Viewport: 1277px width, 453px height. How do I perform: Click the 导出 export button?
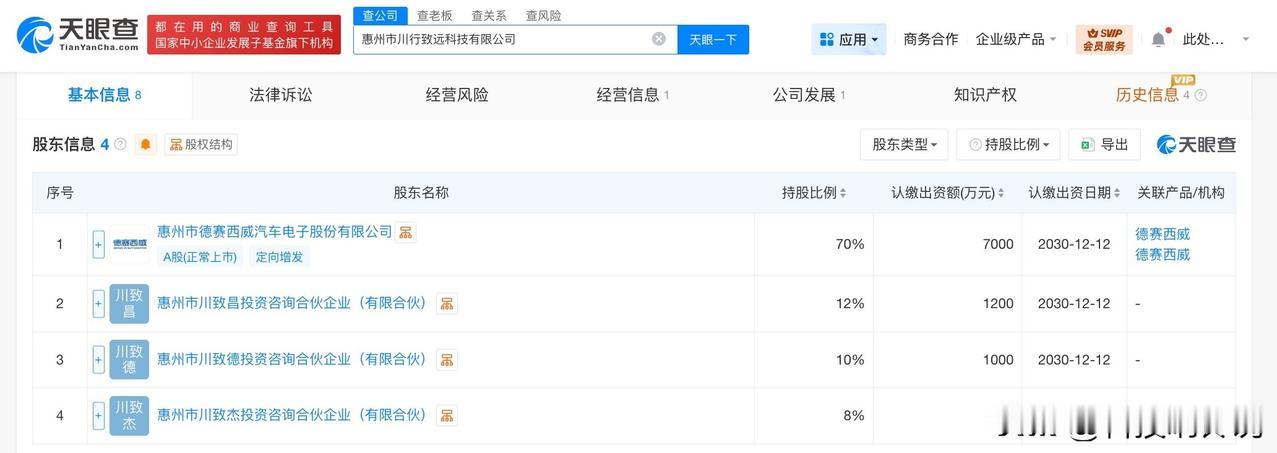[x=1104, y=144]
